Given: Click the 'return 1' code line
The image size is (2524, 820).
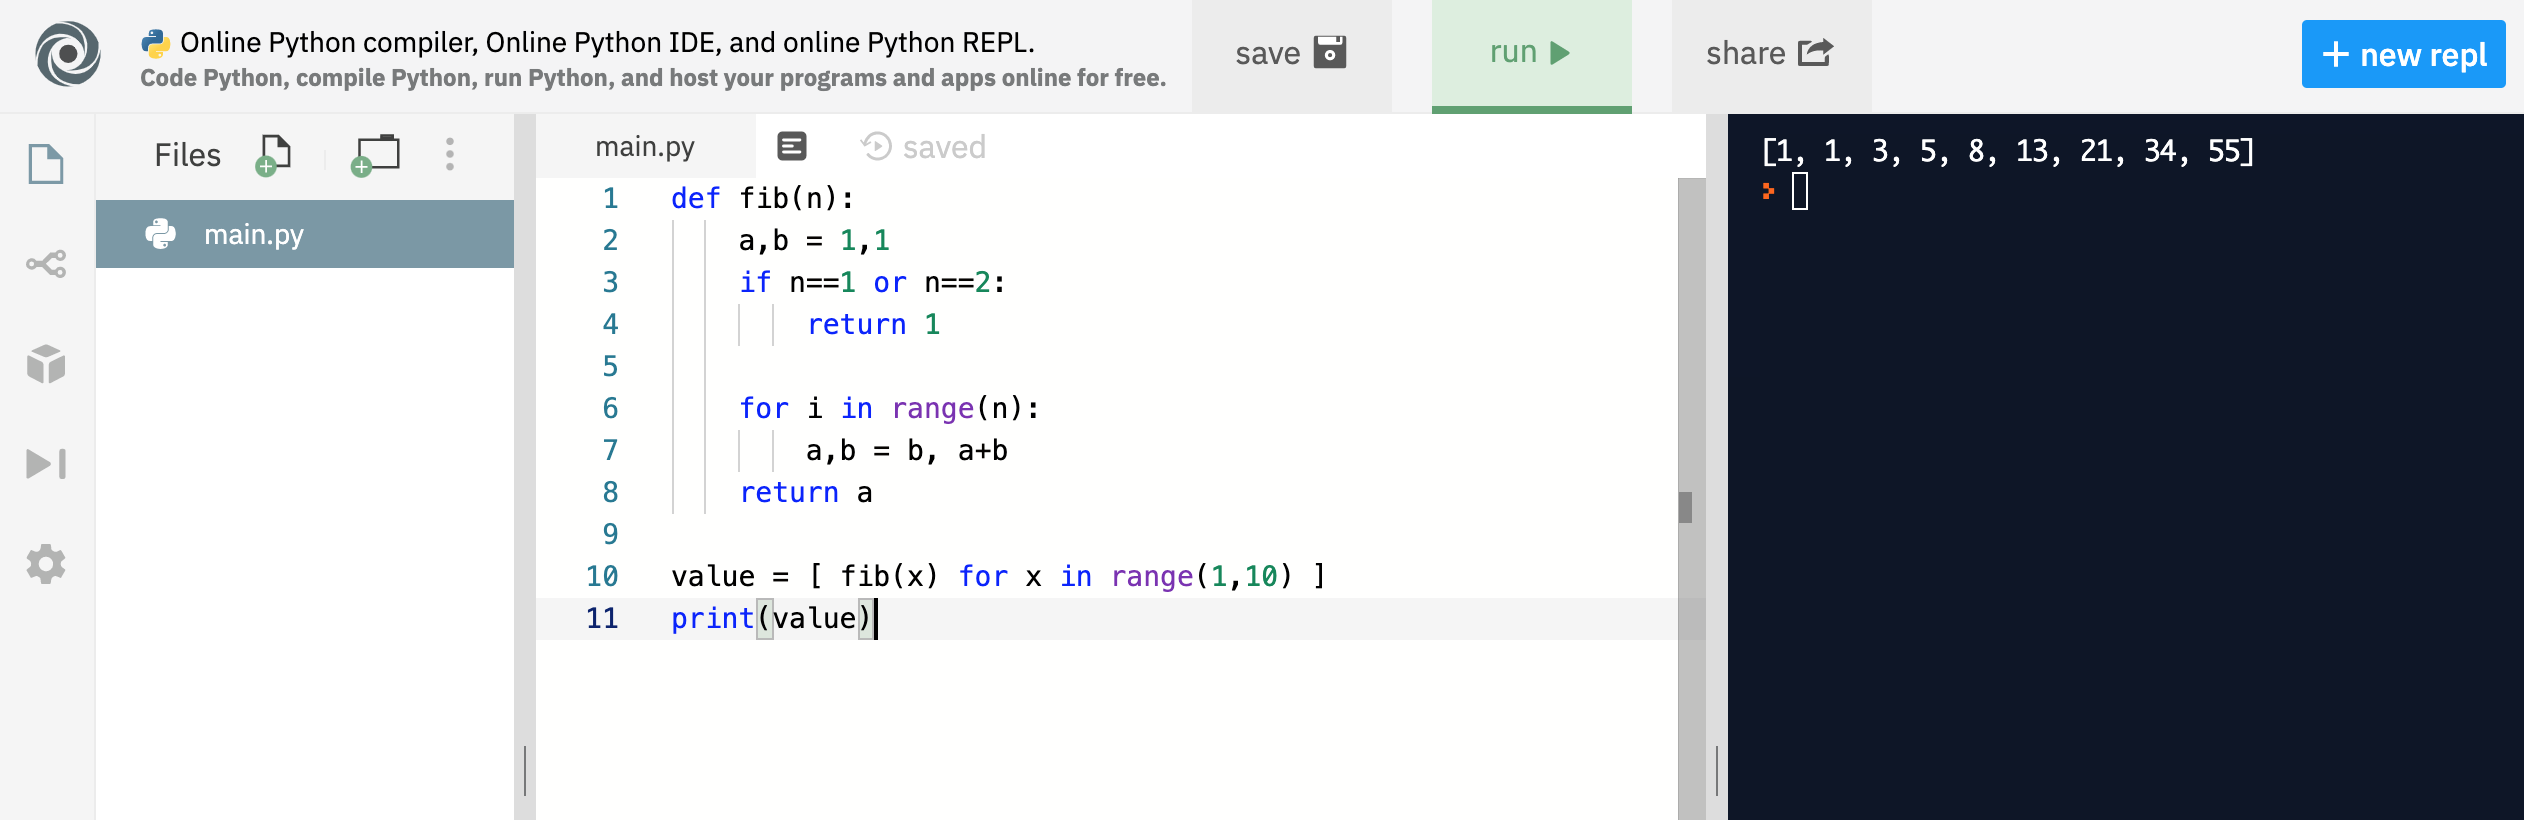Looking at the screenshot, I should pos(873,324).
